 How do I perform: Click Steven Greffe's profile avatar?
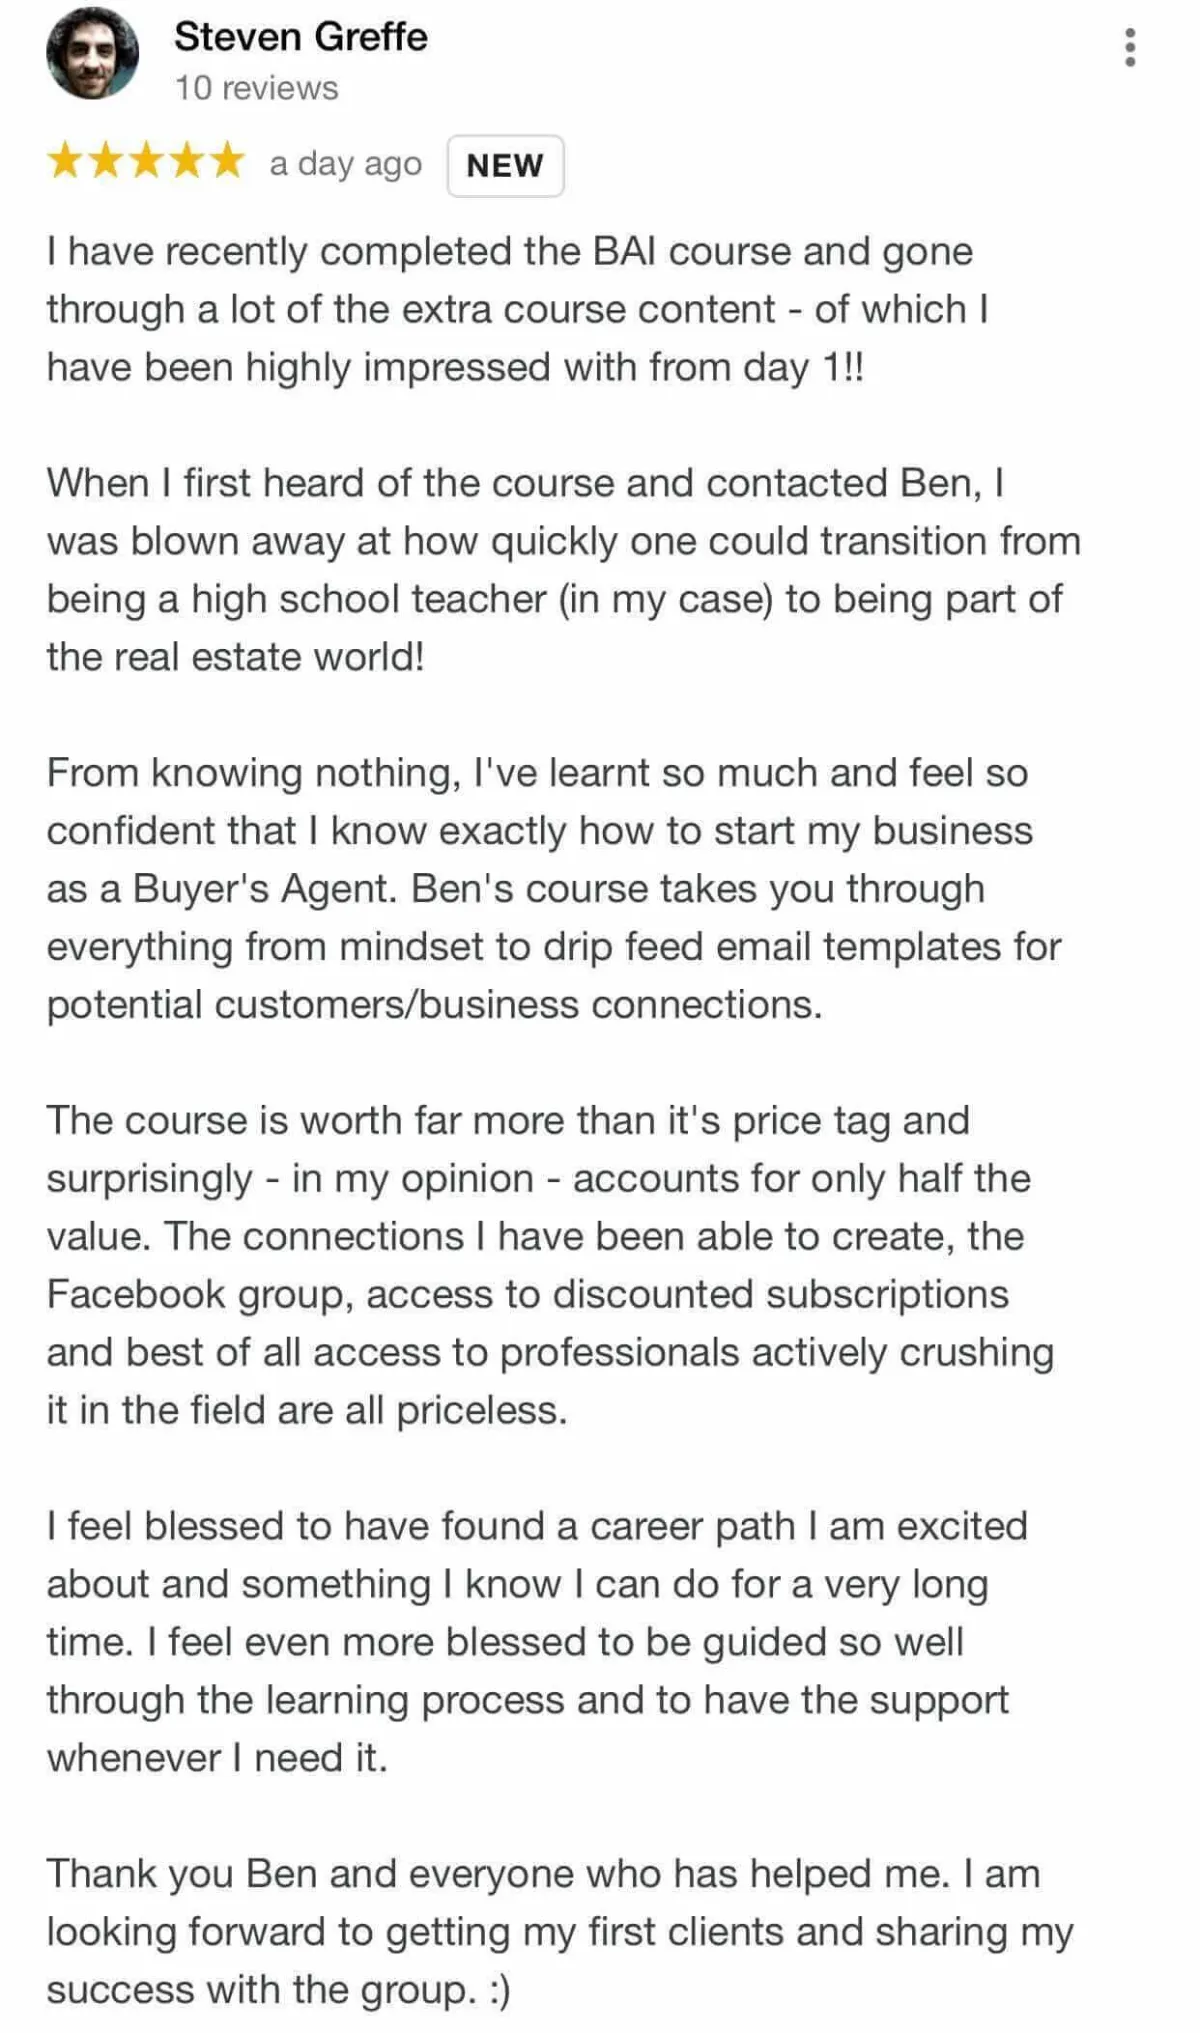click(93, 53)
